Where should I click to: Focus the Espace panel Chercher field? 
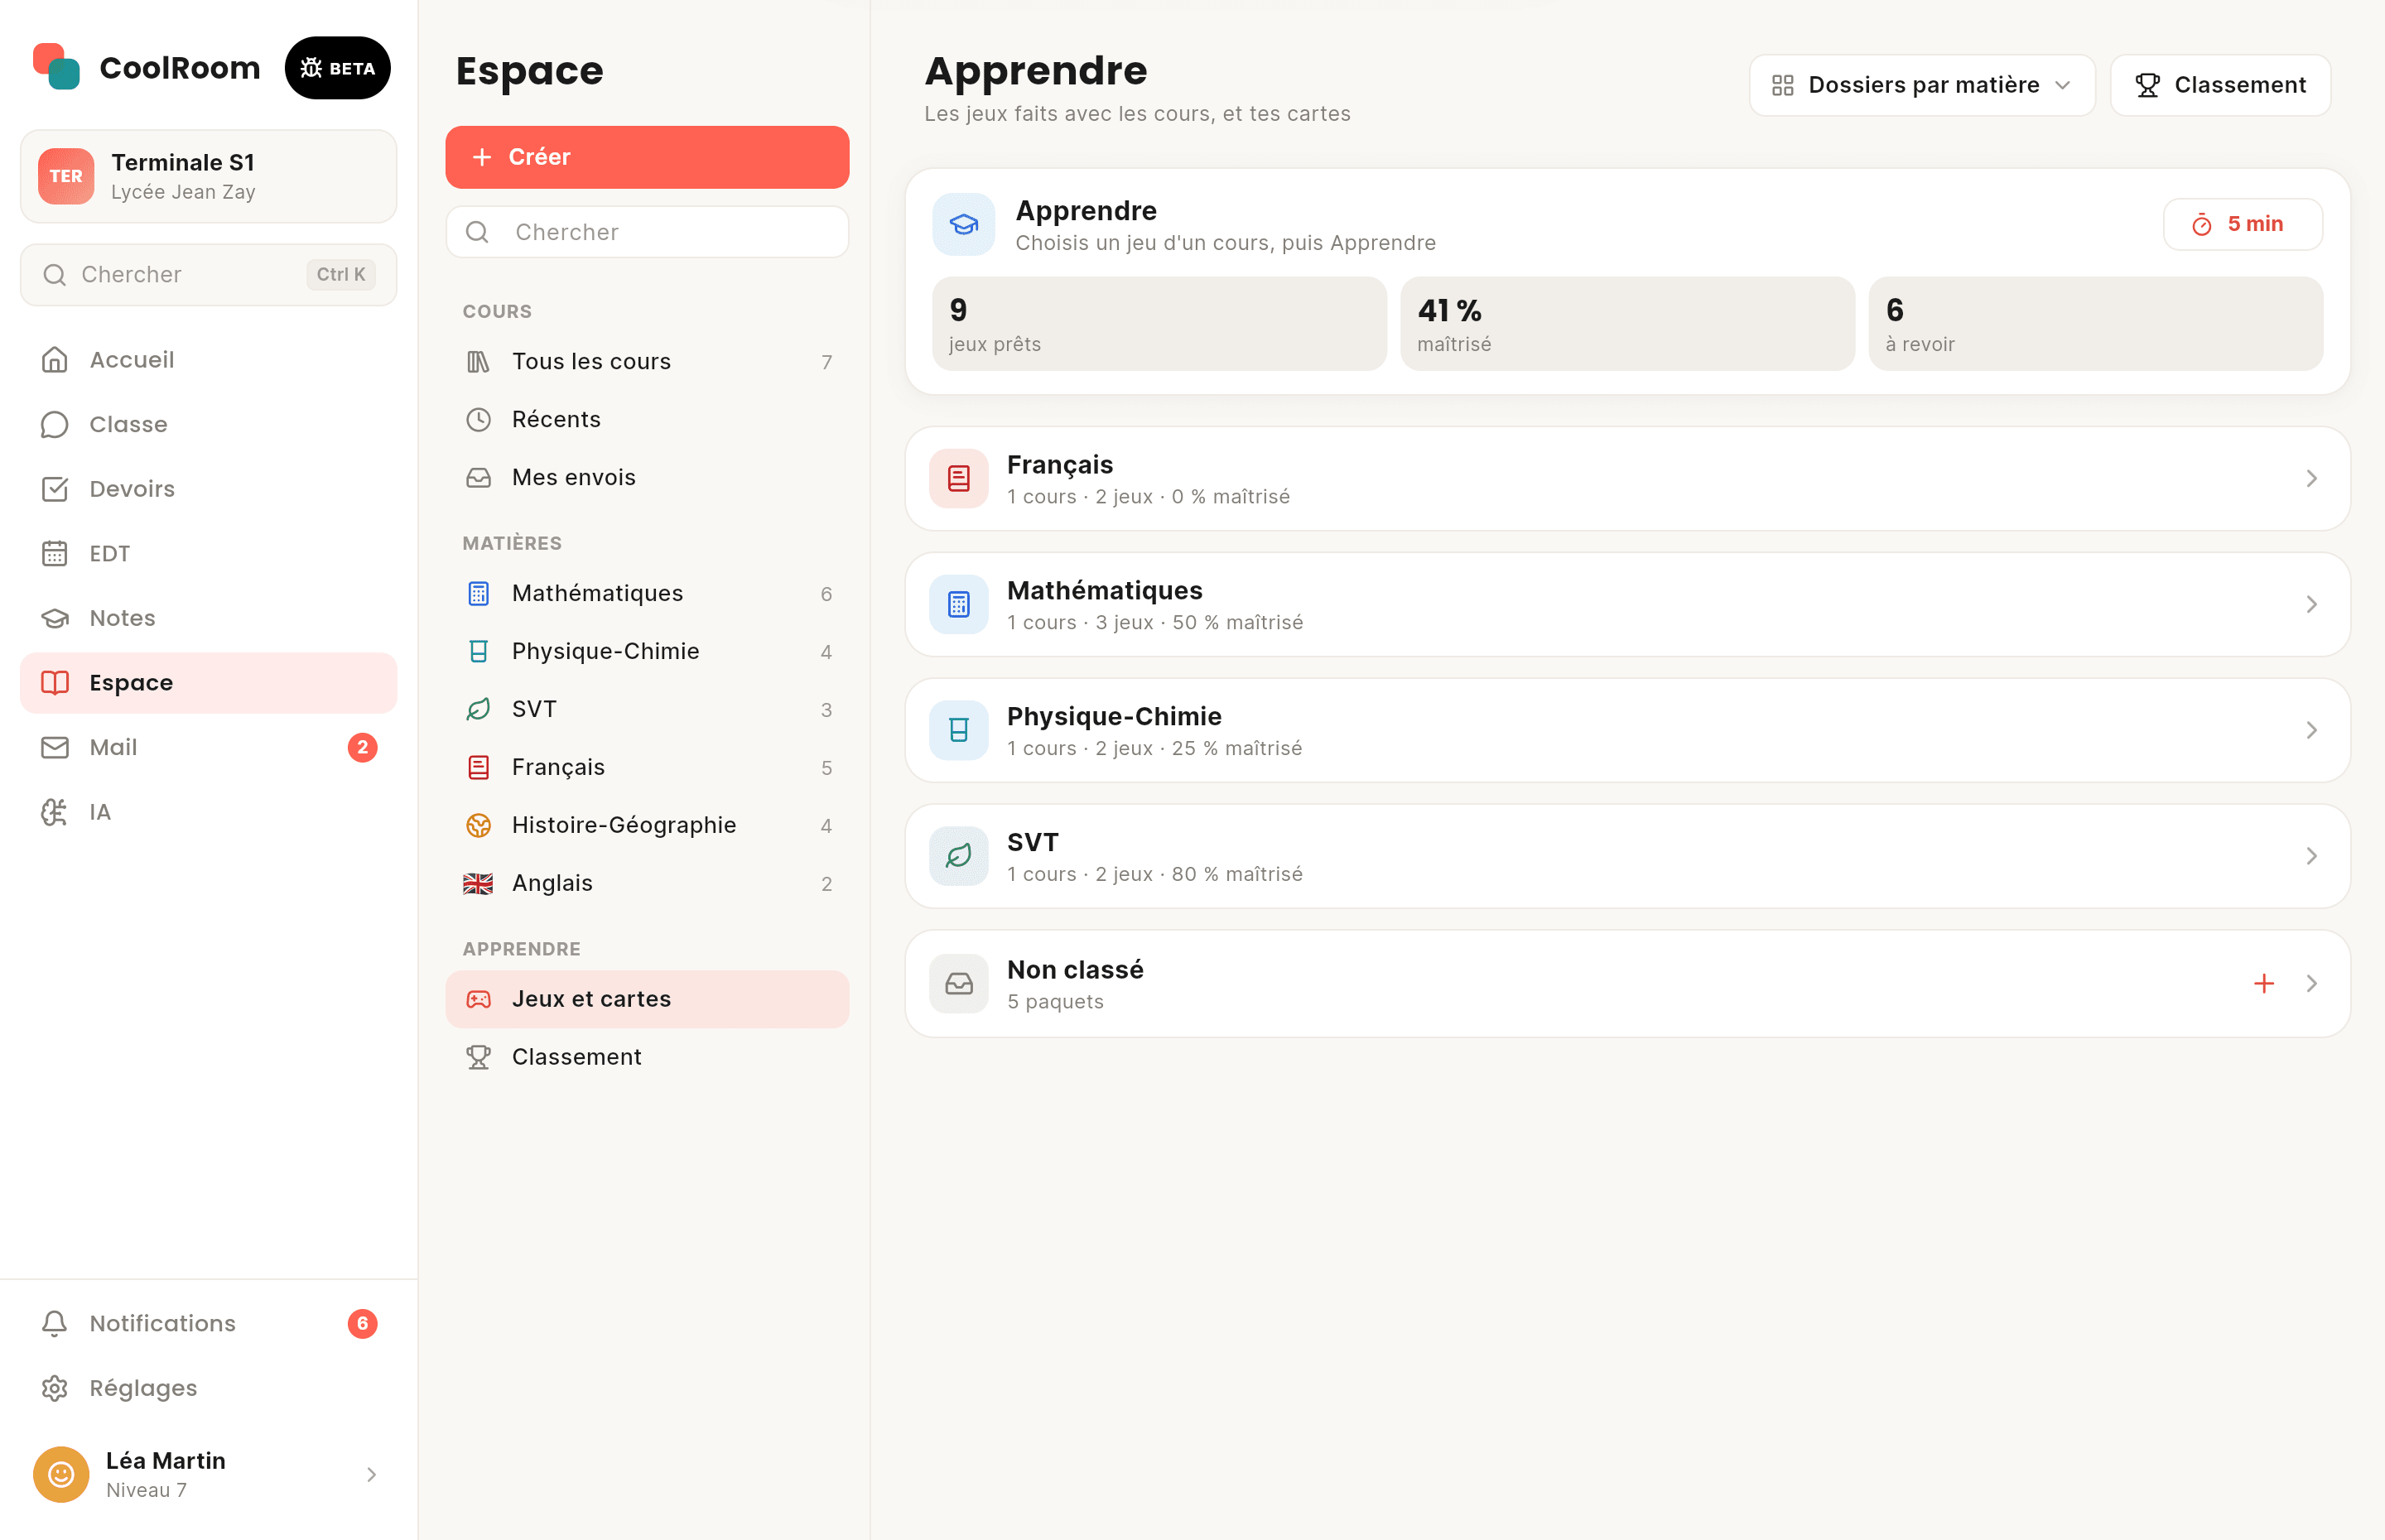[647, 232]
